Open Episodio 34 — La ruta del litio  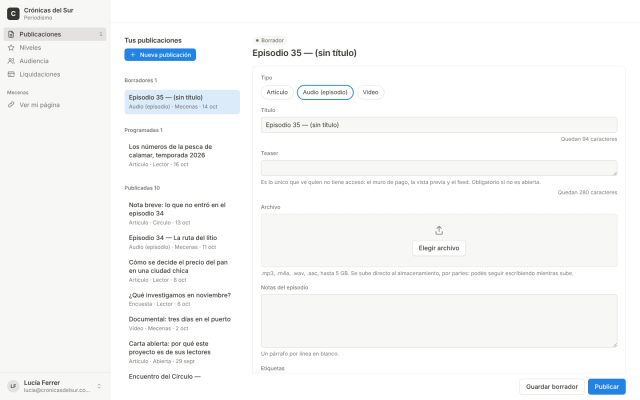tap(182, 242)
